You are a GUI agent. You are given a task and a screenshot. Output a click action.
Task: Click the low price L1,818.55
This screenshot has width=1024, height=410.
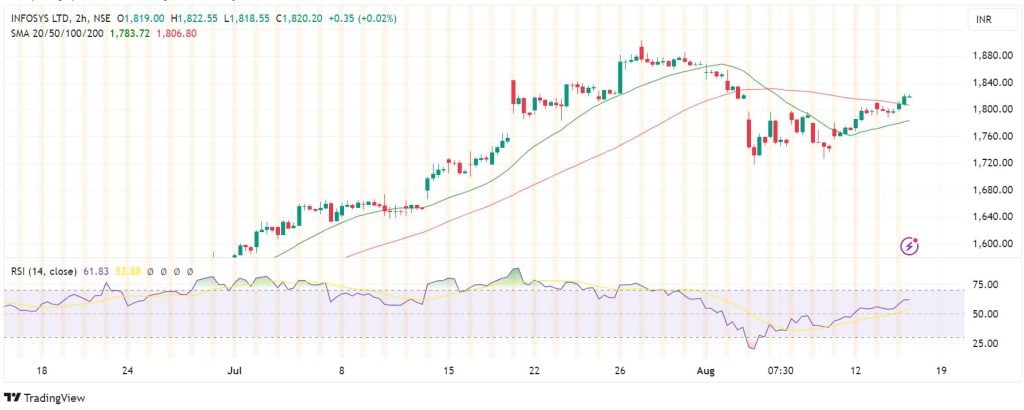pyautogui.click(x=248, y=19)
